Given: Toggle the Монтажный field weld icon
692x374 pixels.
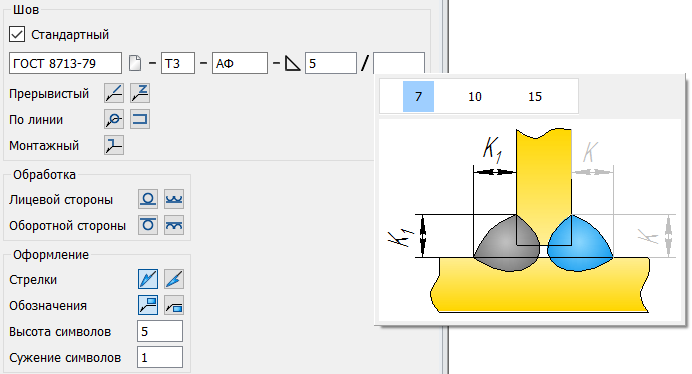Looking at the screenshot, I should click(x=114, y=145).
